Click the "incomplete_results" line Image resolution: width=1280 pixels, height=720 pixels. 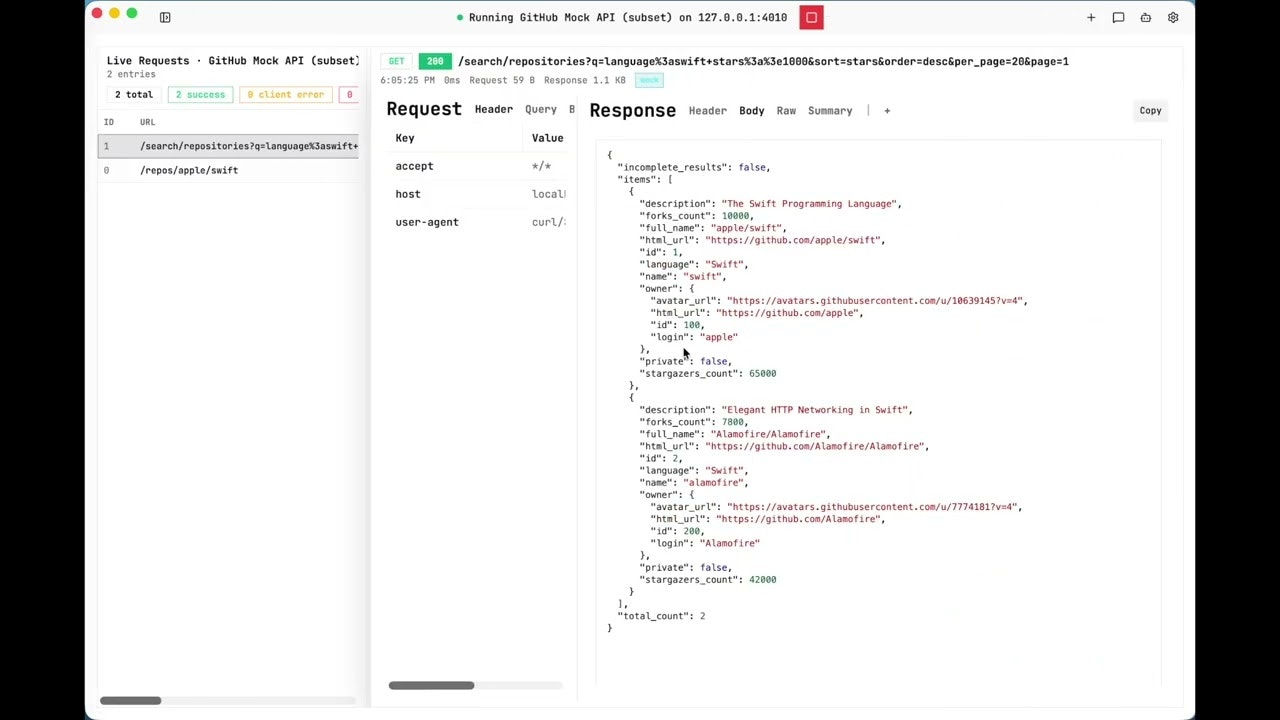693,167
